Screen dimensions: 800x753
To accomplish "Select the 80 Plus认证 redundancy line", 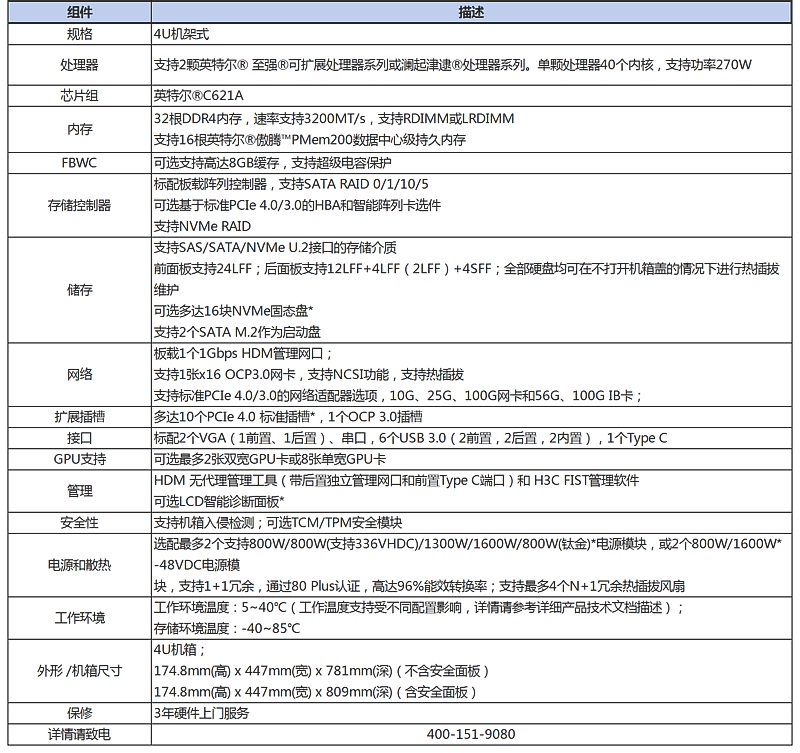I will click(419, 586).
